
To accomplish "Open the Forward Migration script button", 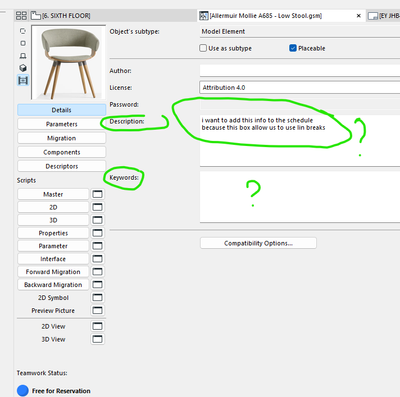I will [x=53, y=272].
